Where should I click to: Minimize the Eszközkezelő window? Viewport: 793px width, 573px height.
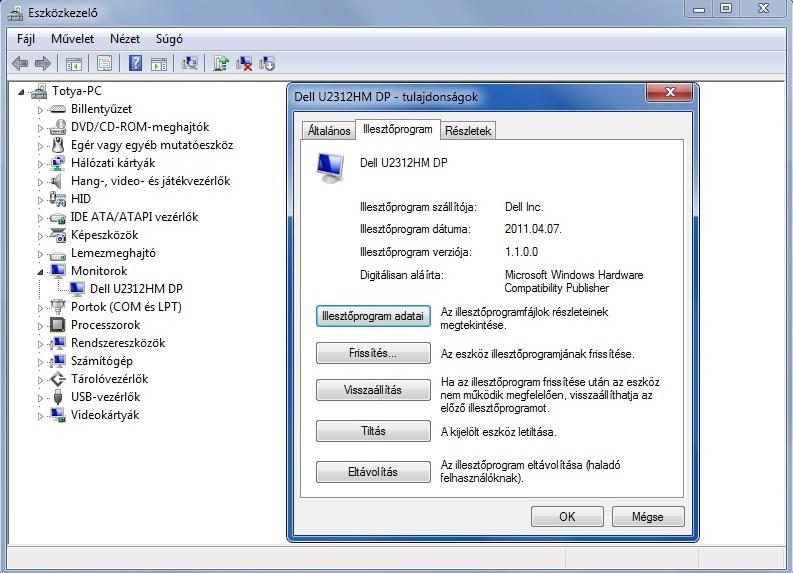[x=699, y=9]
